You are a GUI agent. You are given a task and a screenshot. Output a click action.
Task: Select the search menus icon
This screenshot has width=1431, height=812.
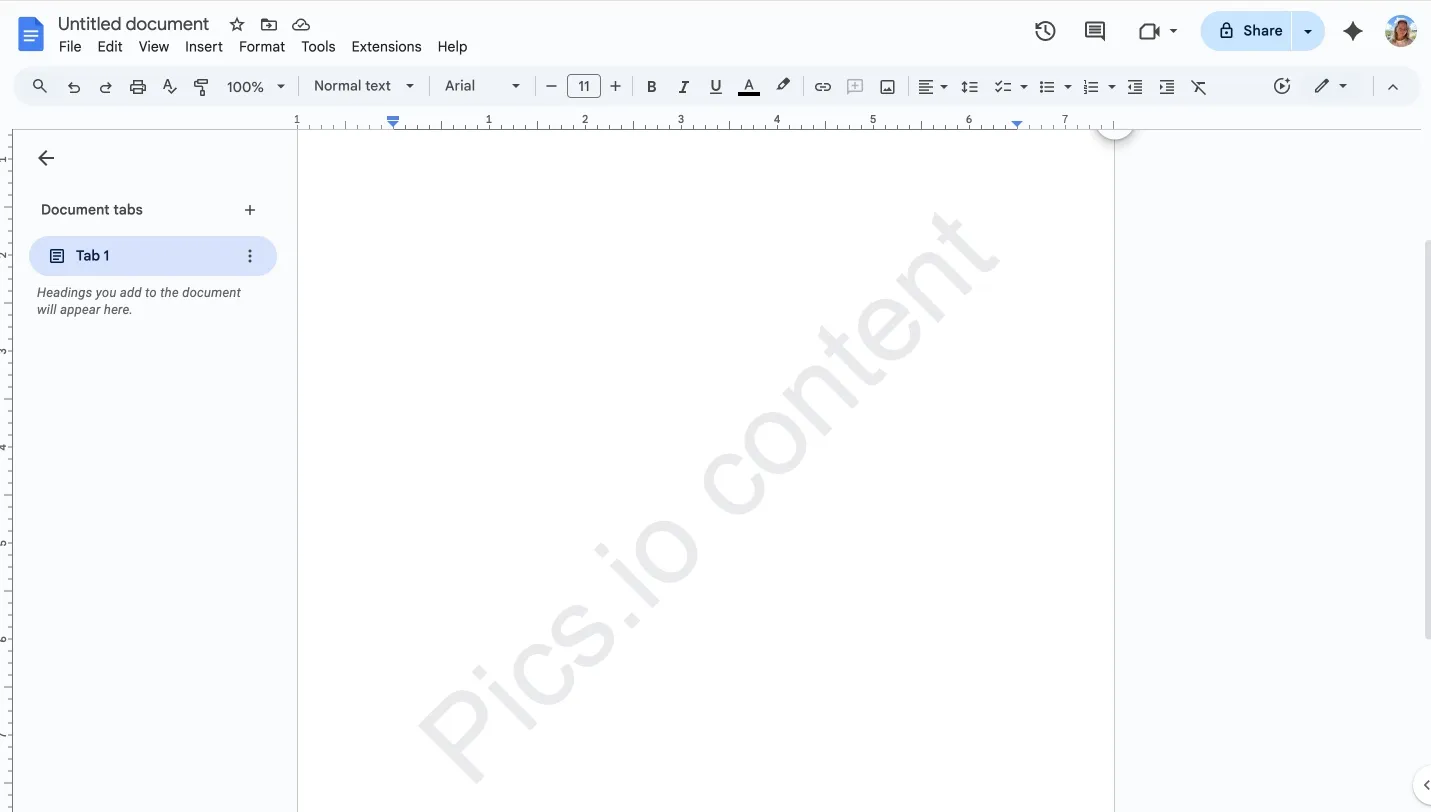point(39,86)
